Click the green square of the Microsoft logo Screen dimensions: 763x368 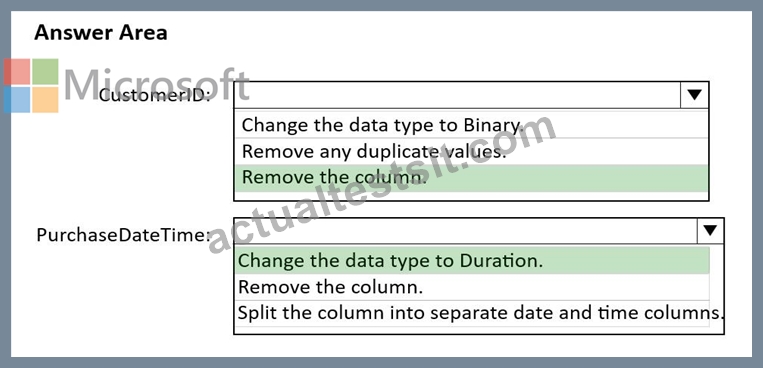(45, 72)
